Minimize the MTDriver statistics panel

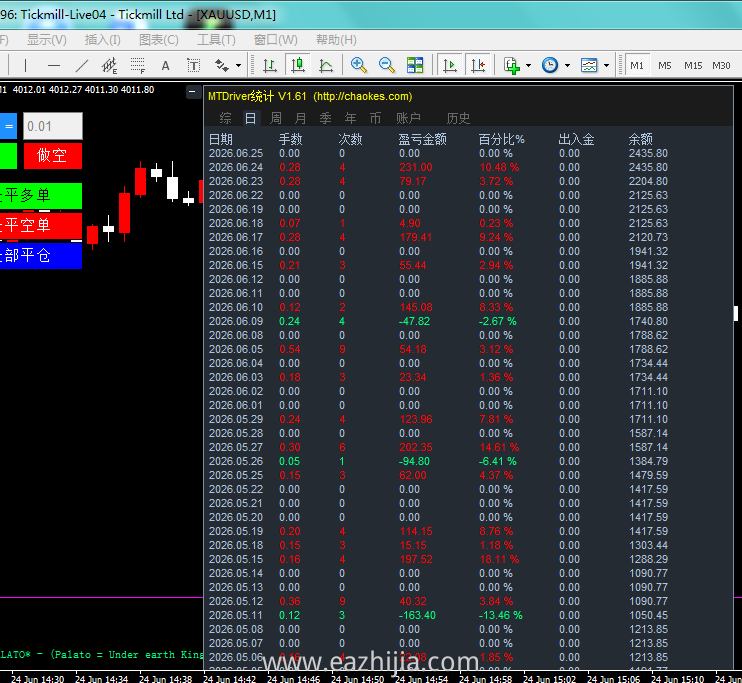pyautogui.click(x=193, y=91)
